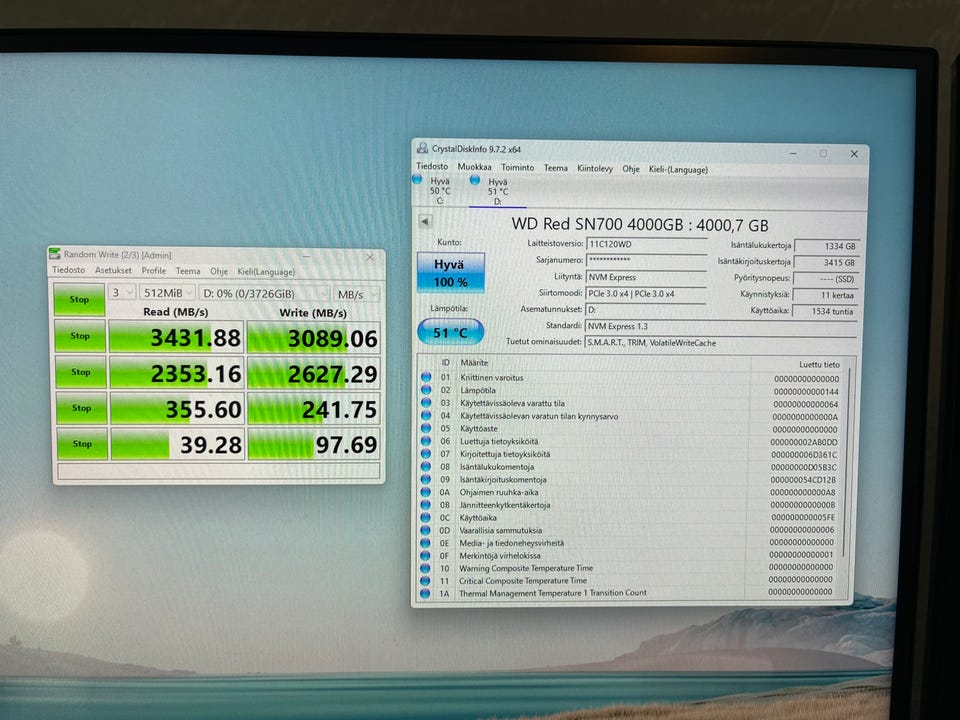Click status orb of Kirjoitettuja tietoyksiköitä row
Screen dimensions: 960x720
tap(426, 454)
